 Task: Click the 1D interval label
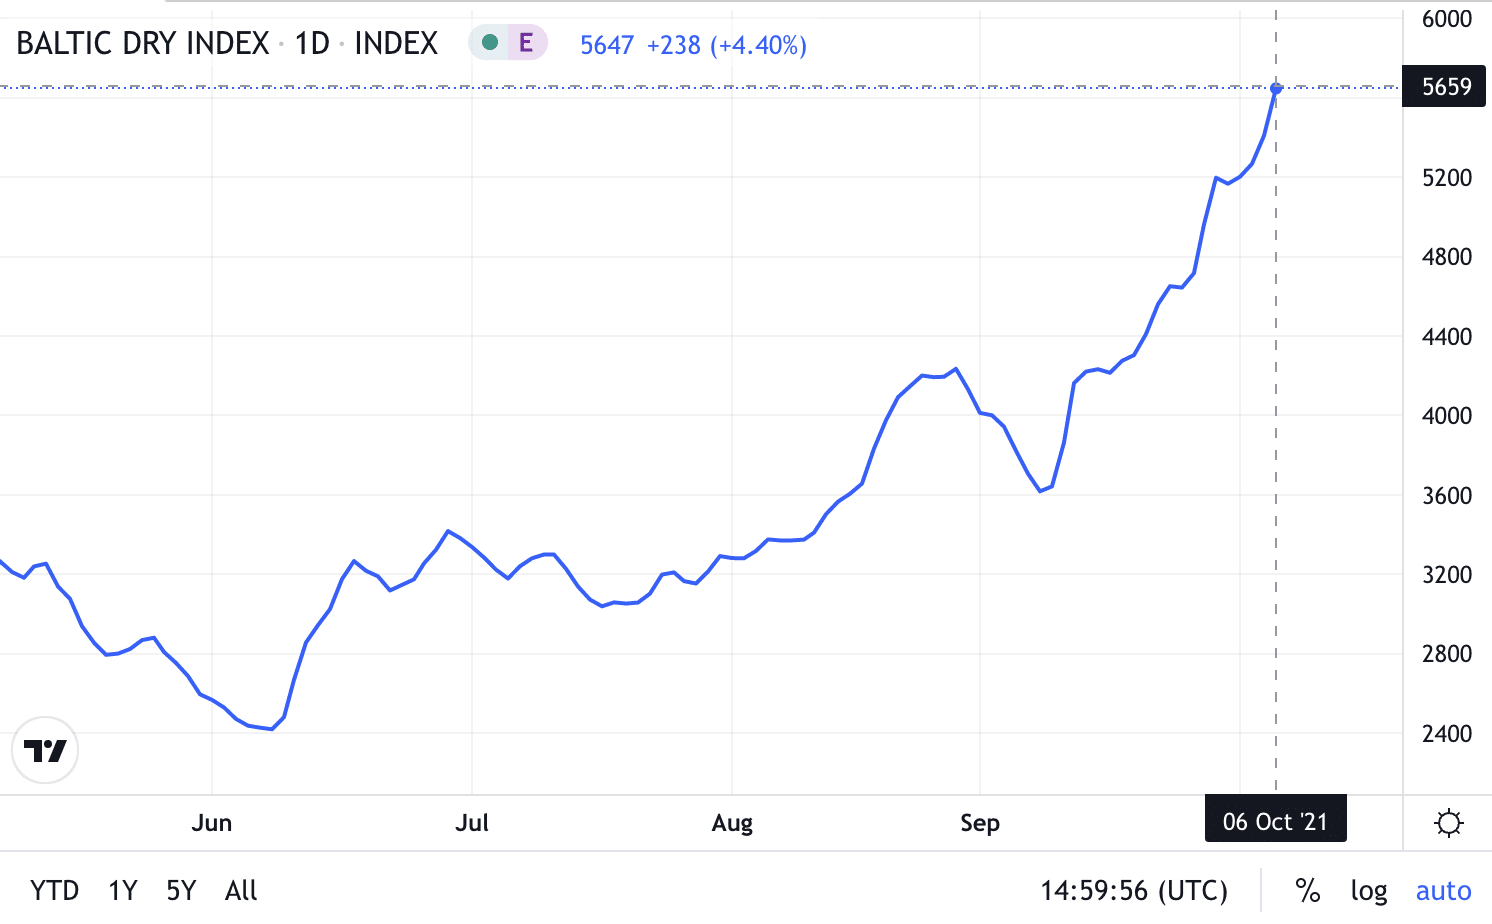point(312,43)
